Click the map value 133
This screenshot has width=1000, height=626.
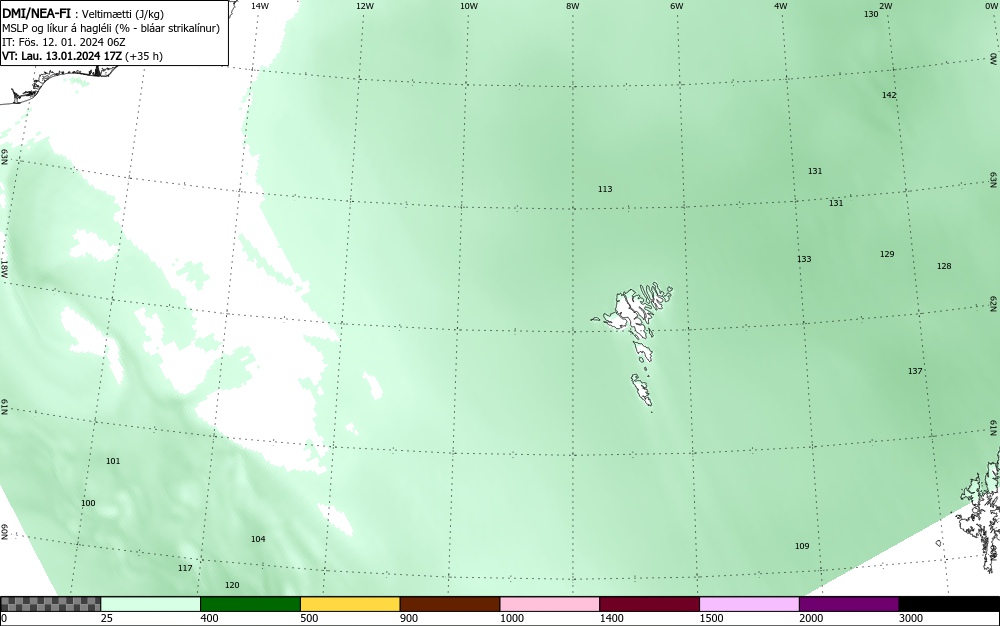click(x=804, y=259)
